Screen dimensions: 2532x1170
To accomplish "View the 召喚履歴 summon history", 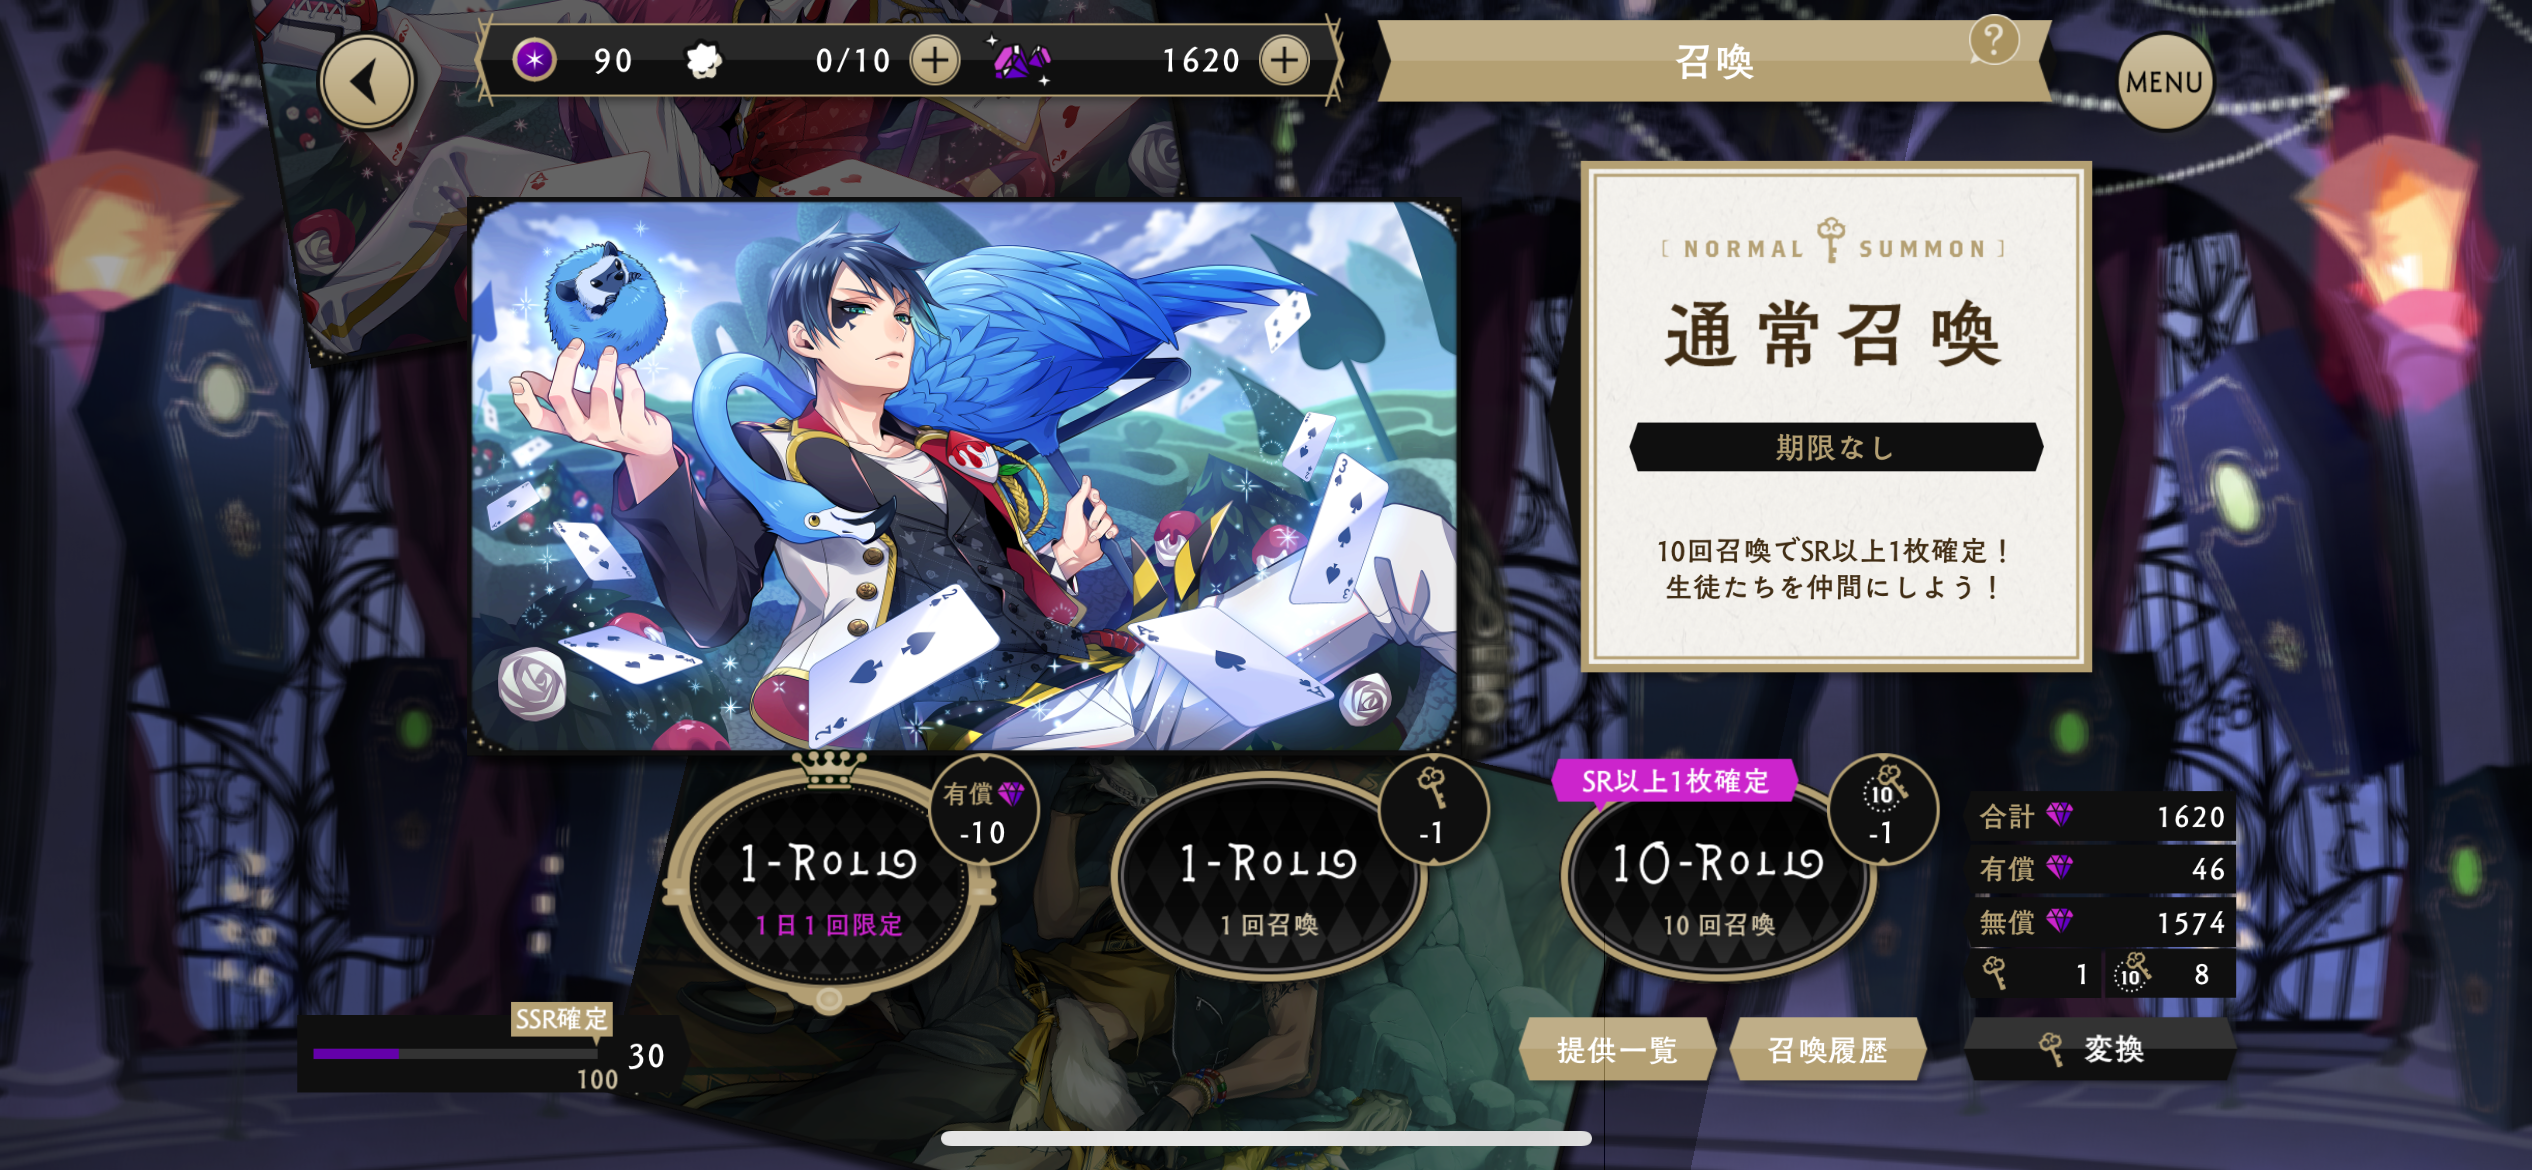I will point(1828,1050).
